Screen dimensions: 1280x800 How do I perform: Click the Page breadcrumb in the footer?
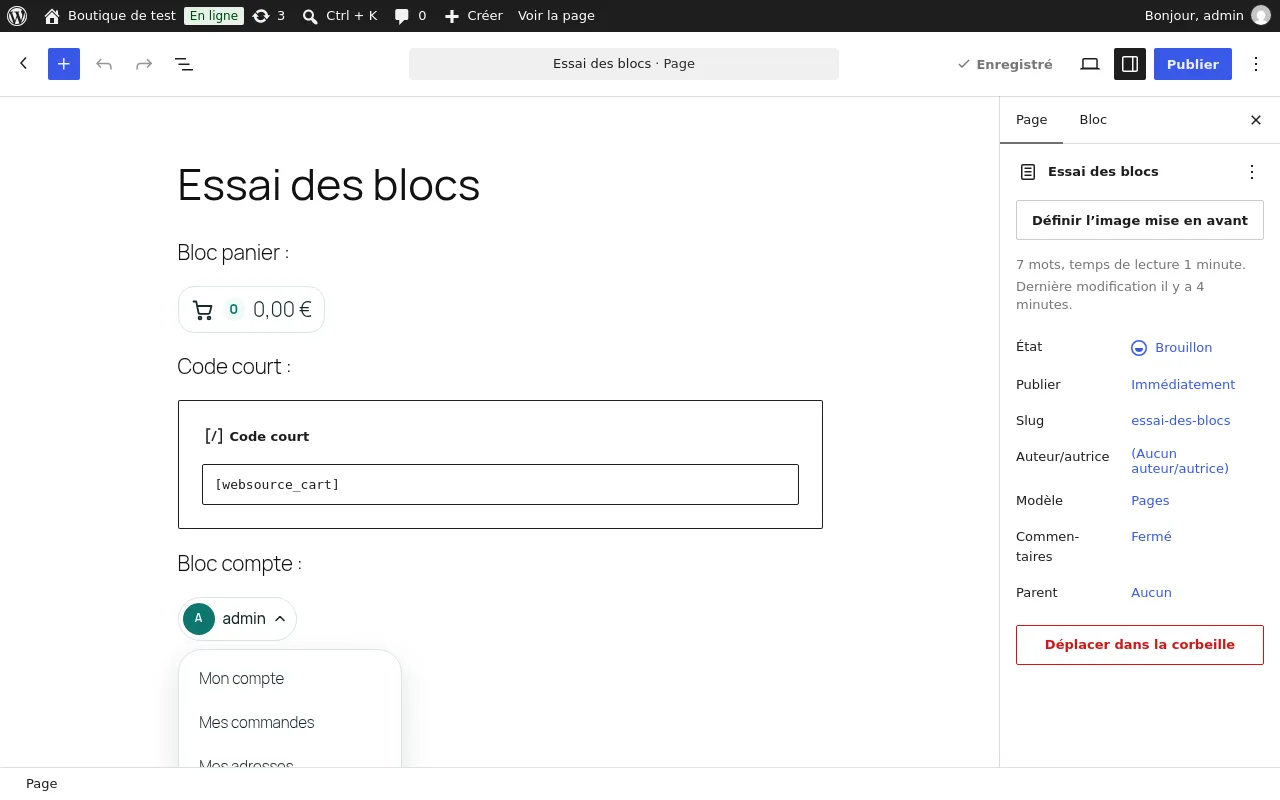41,784
